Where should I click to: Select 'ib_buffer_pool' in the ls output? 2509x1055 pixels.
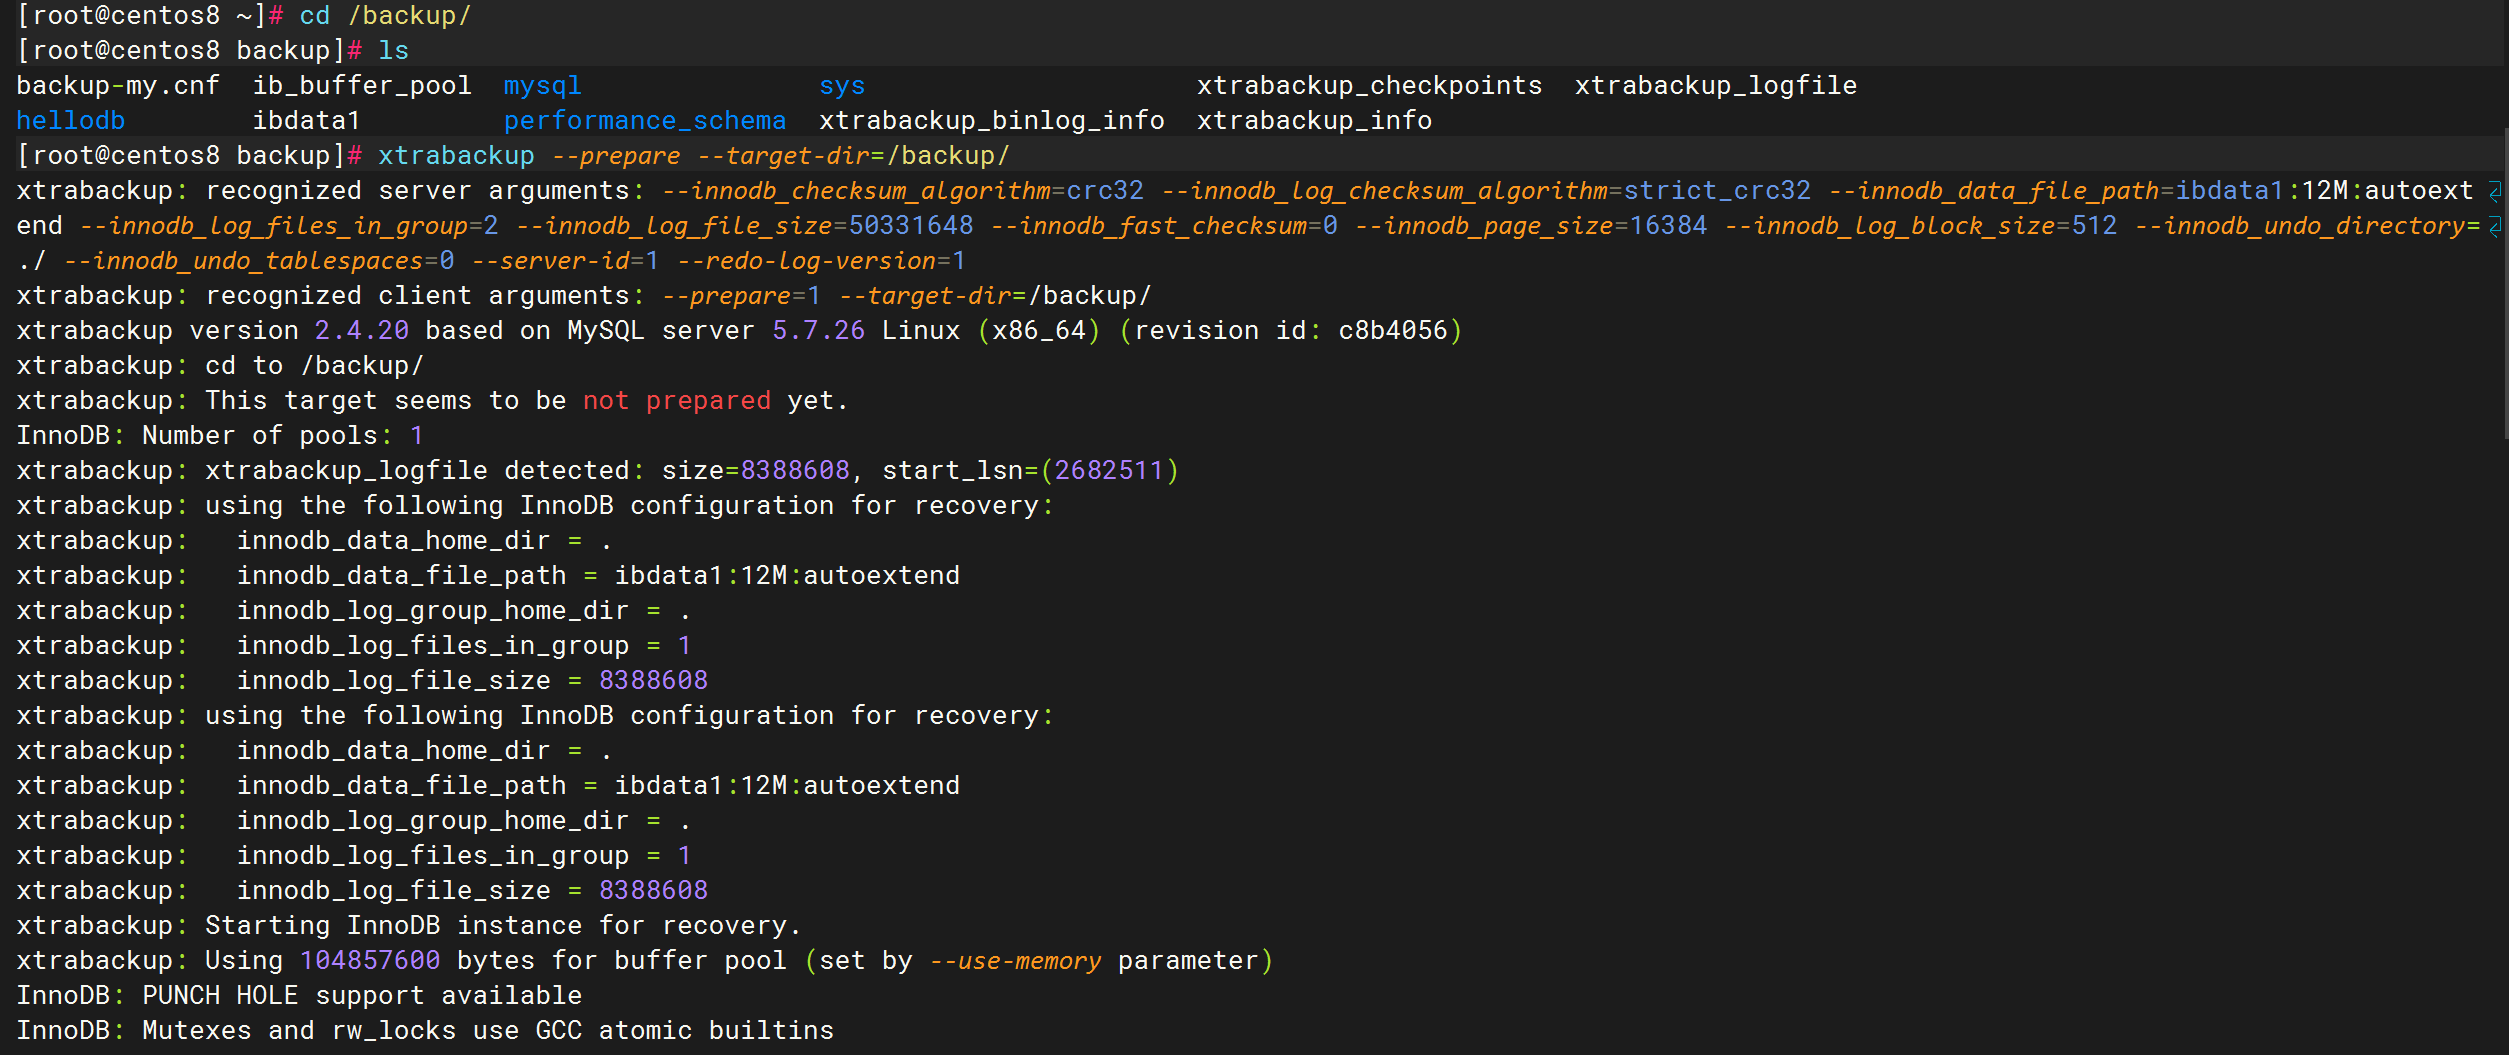click(362, 86)
